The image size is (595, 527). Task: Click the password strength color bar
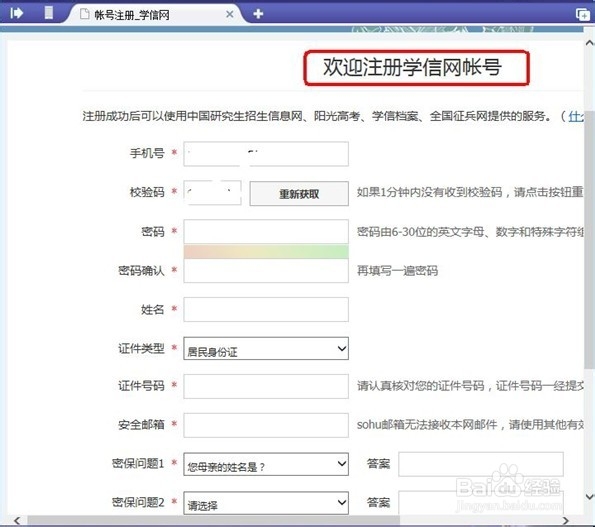266,252
